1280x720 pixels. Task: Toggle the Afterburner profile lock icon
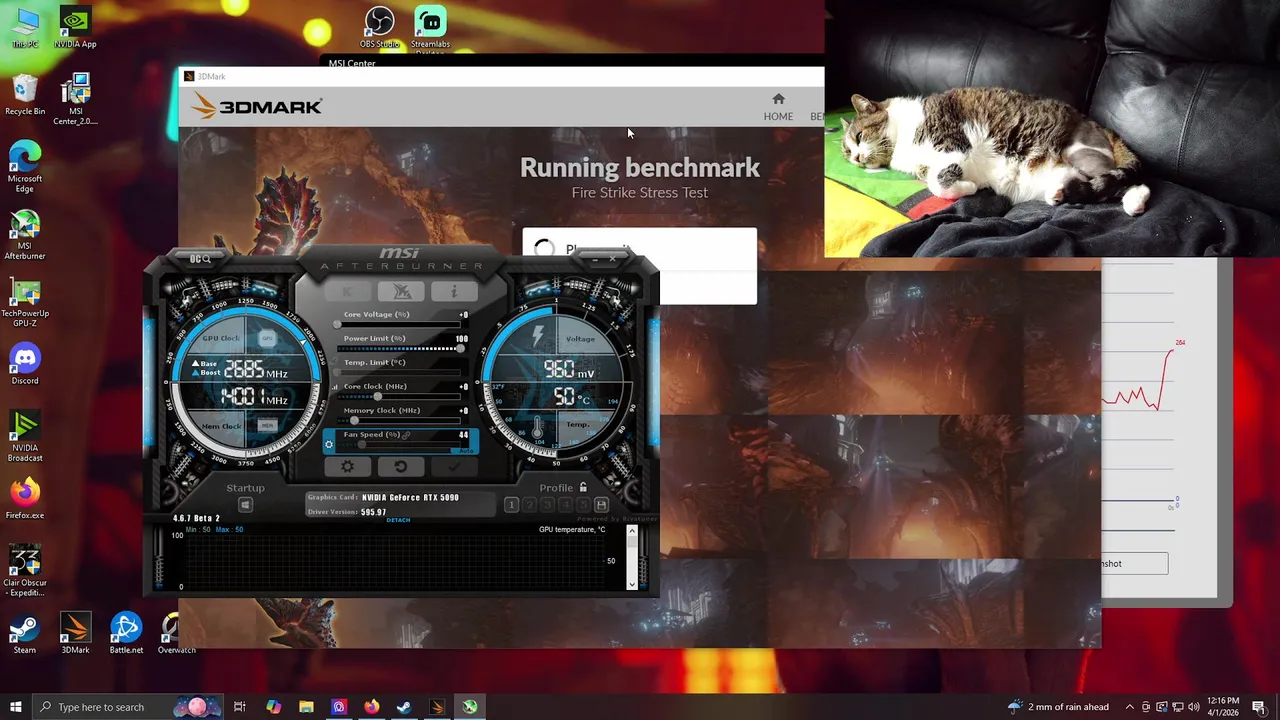[583, 487]
